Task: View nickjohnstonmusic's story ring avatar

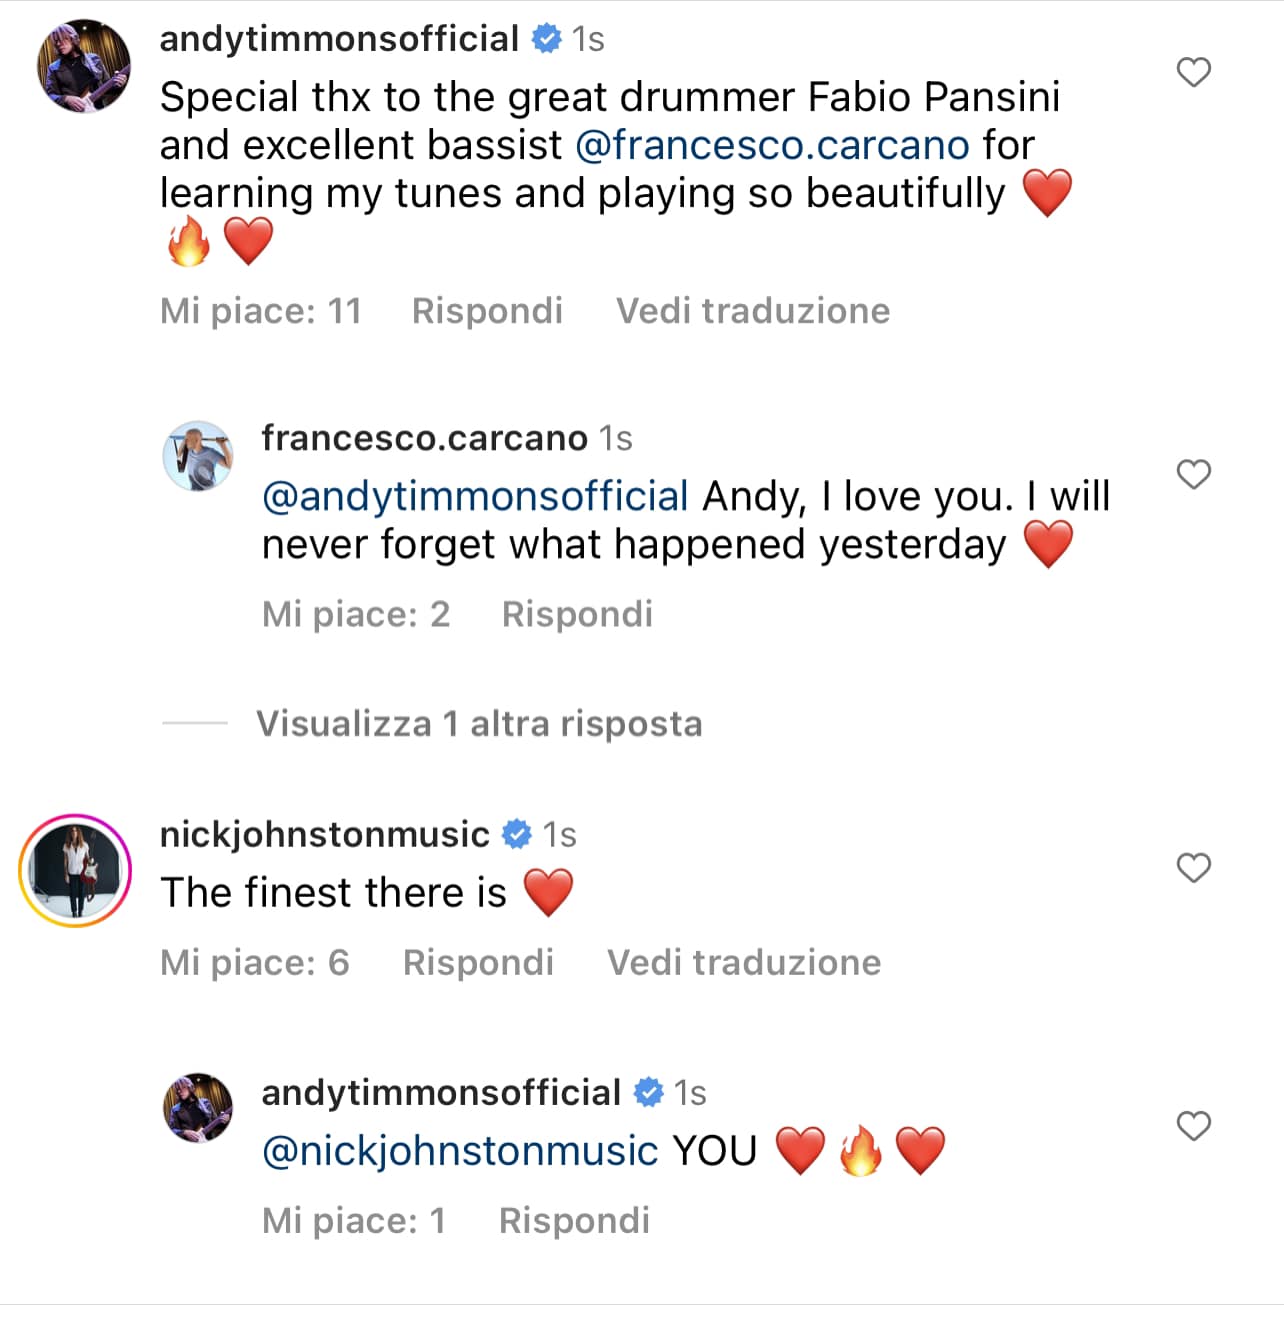Action: click(76, 870)
